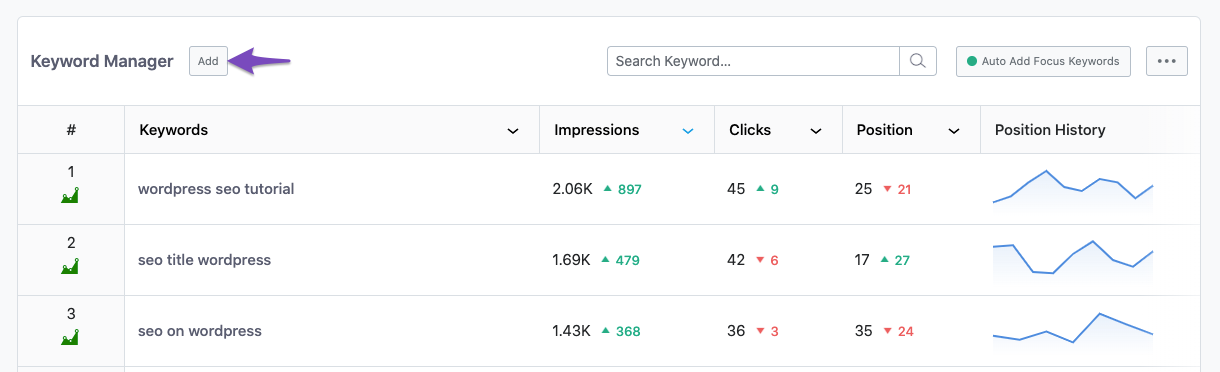Click Auto Add Focus Keywords button
Image resolution: width=1220 pixels, height=372 pixels.
coord(1043,61)
